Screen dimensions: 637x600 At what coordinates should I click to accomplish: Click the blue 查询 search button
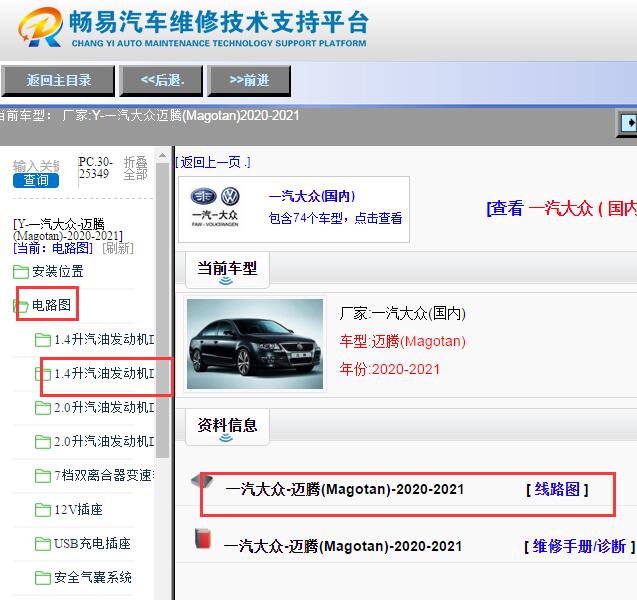pyautogui.click(x=36, y=180)
